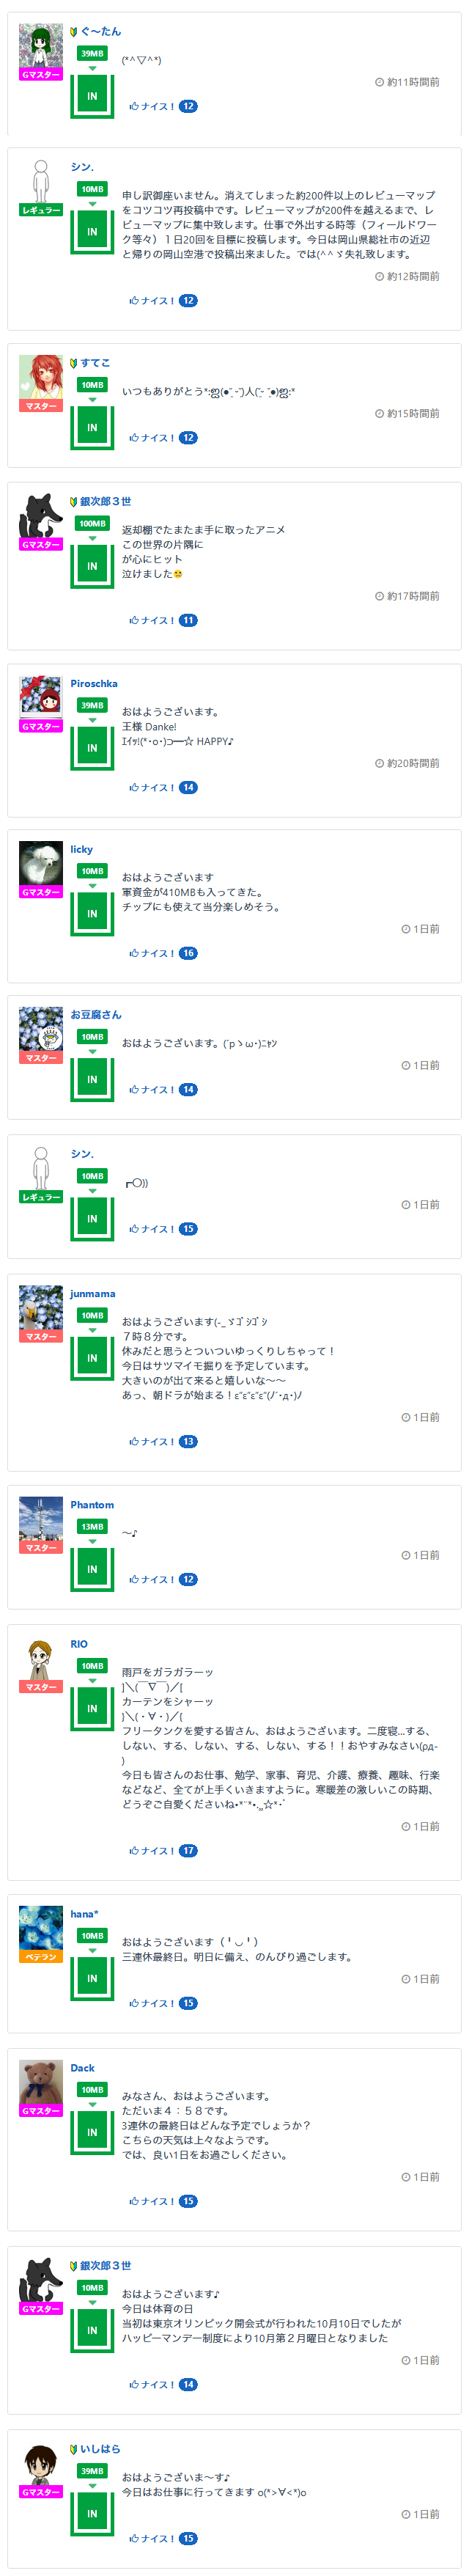
Task: Like お豆腐さん's post with ナイス!
Action: coord(152,1090)
